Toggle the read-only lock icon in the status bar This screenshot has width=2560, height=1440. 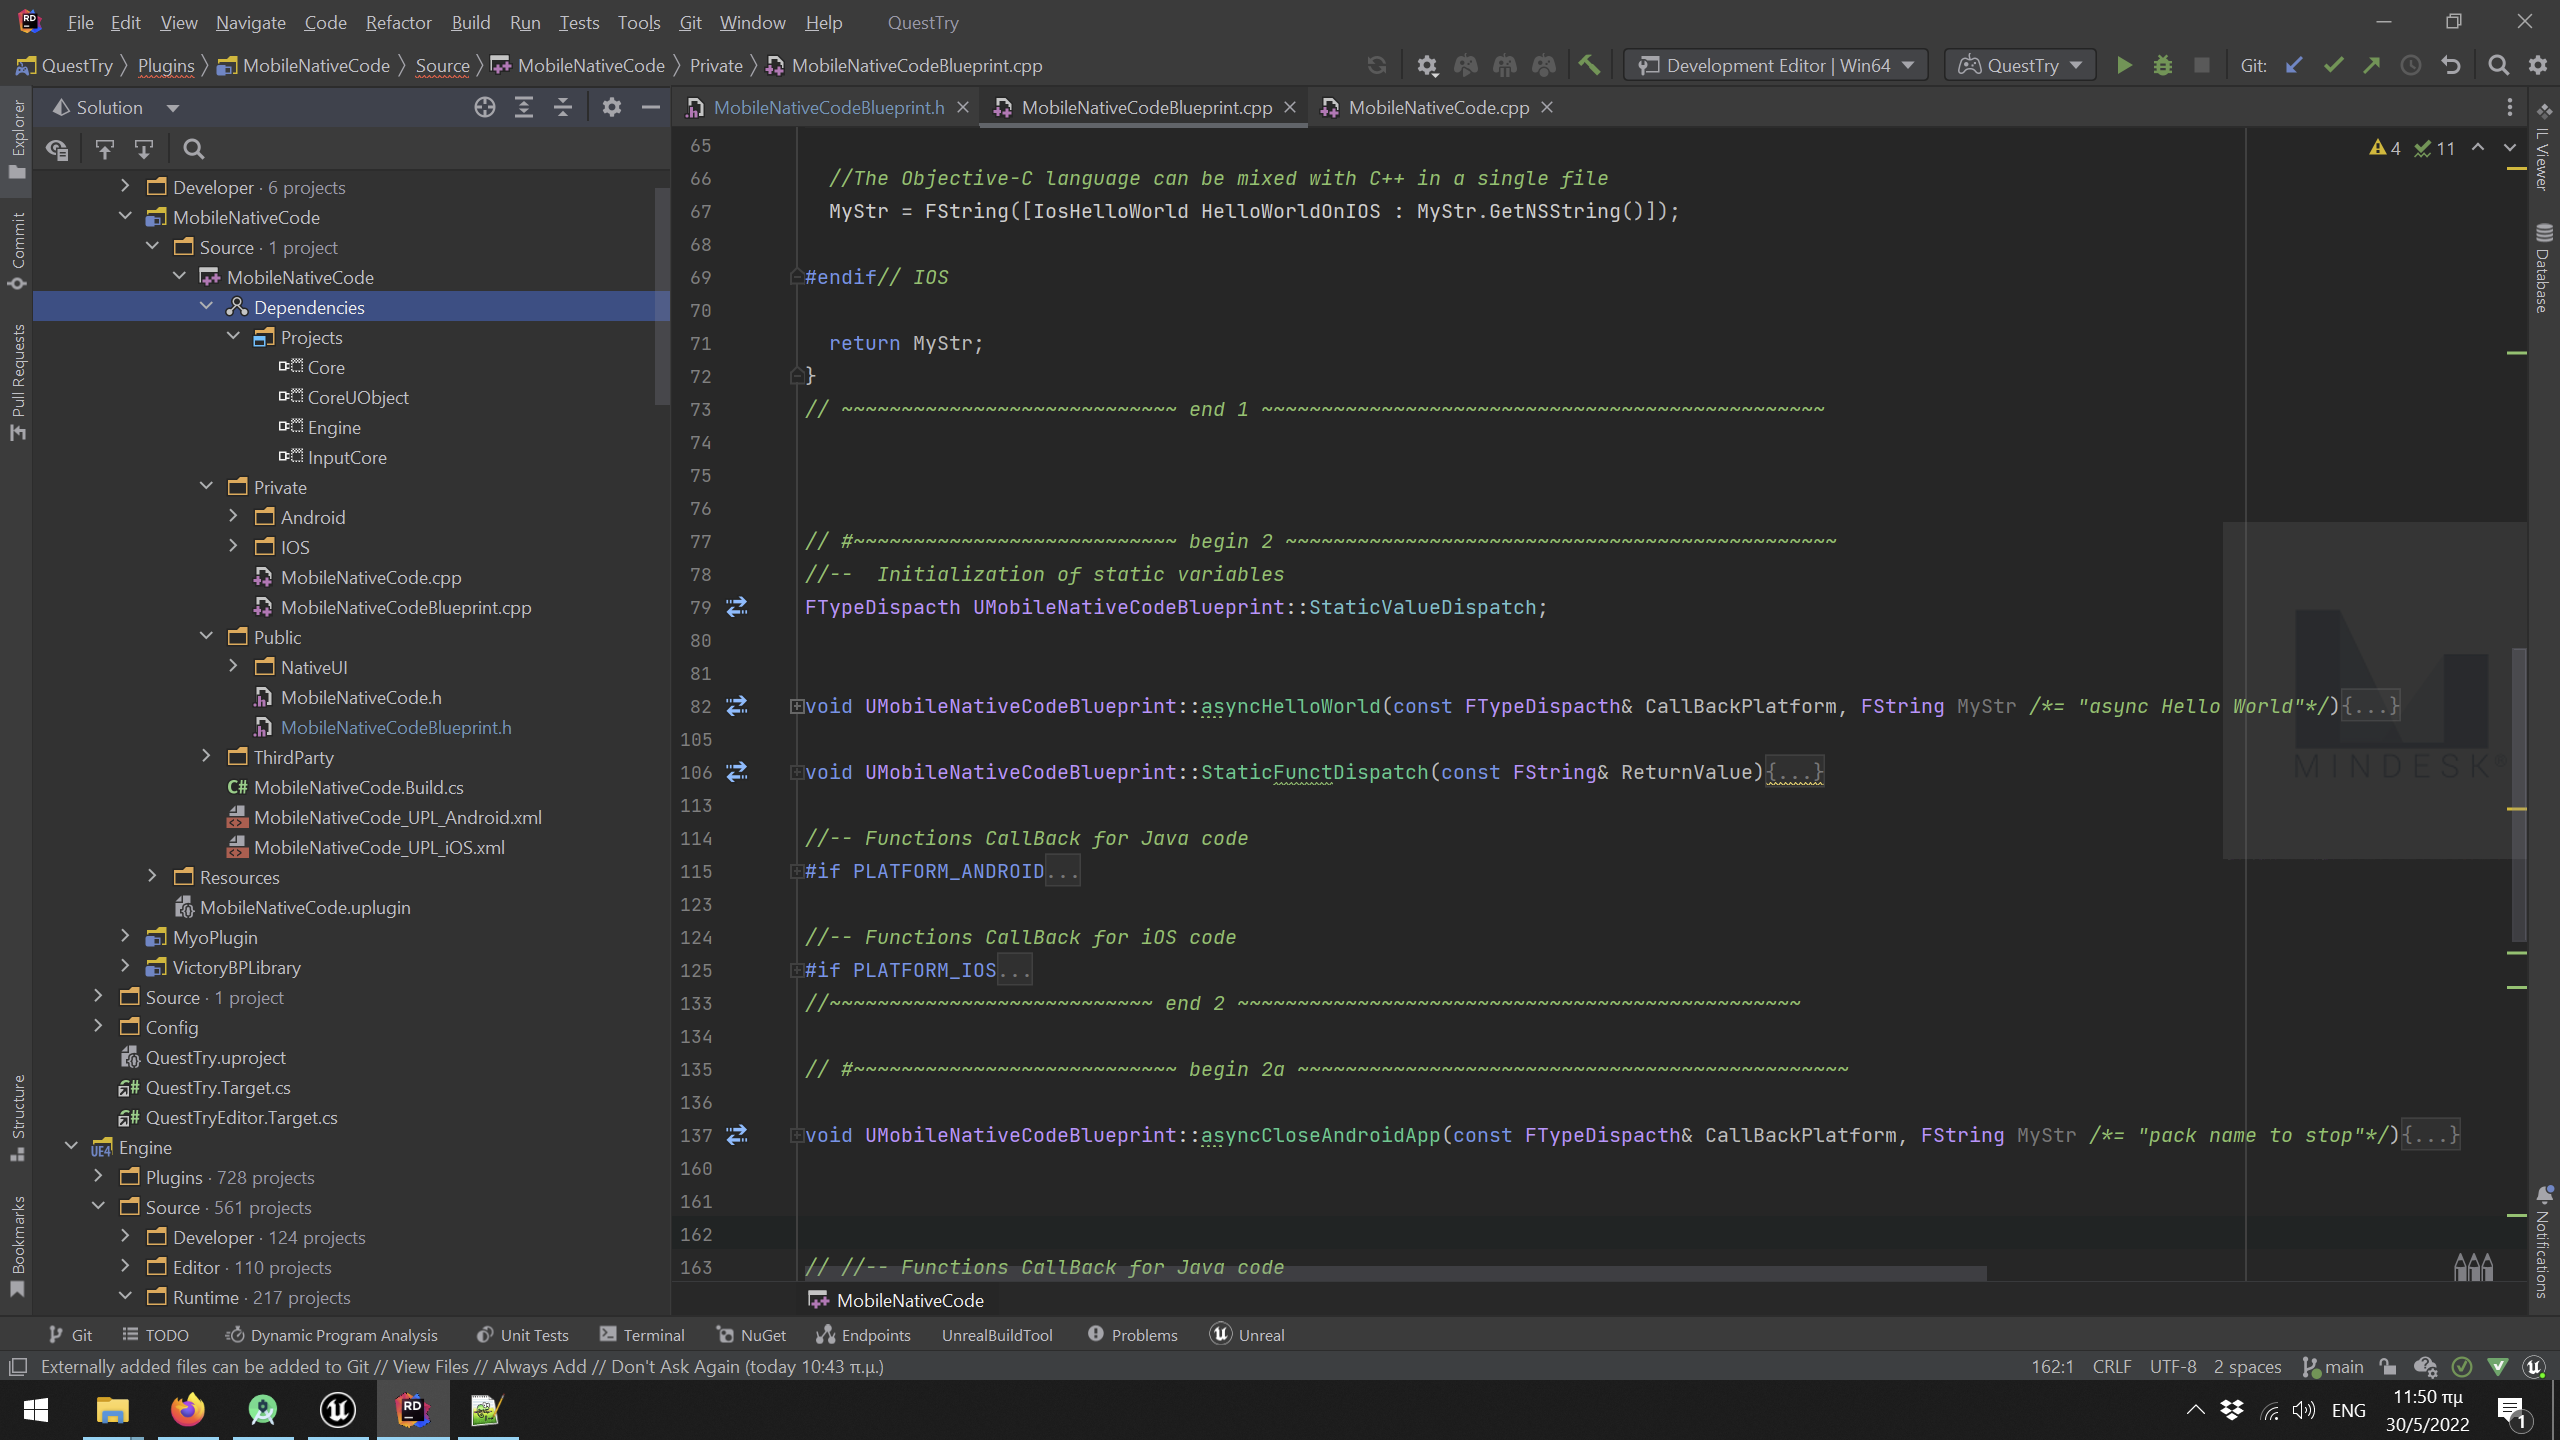(2388, 1367)
